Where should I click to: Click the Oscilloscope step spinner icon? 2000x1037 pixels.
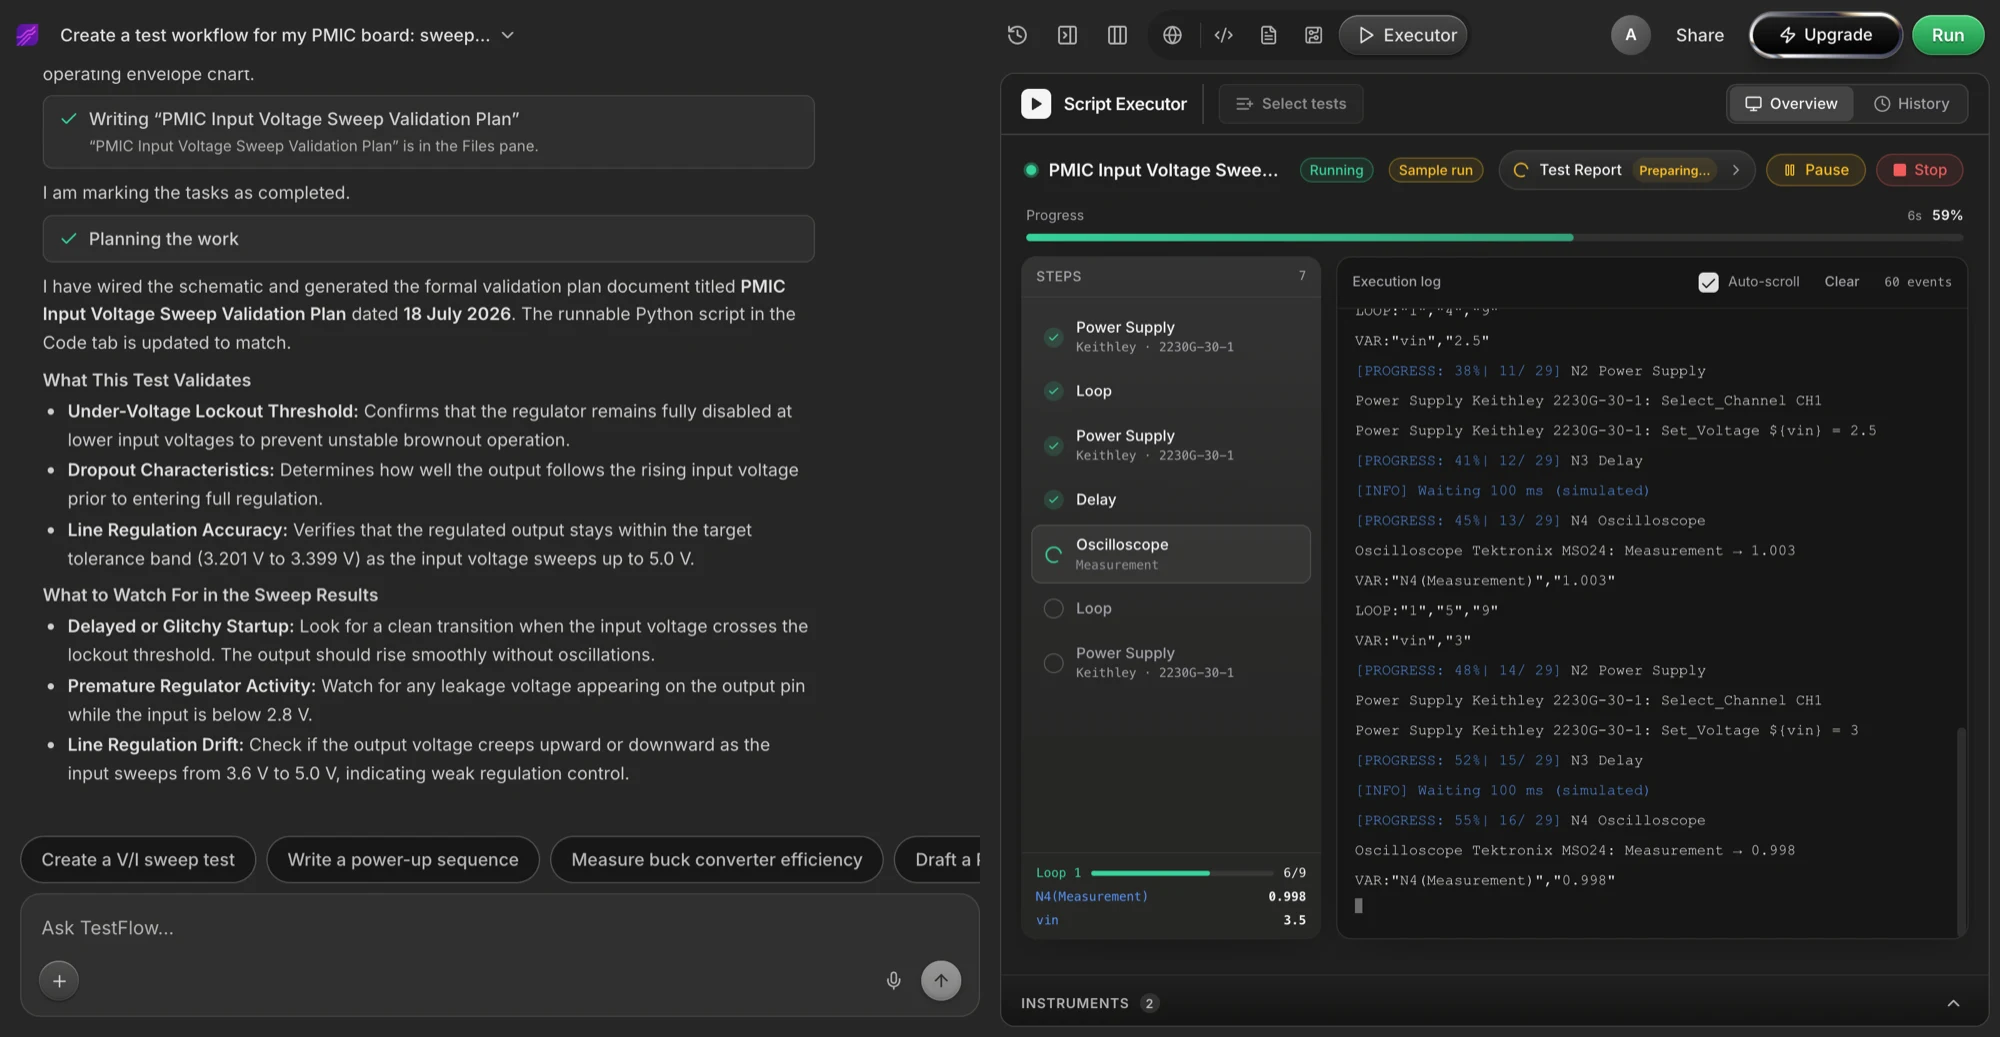[1053, 554]
